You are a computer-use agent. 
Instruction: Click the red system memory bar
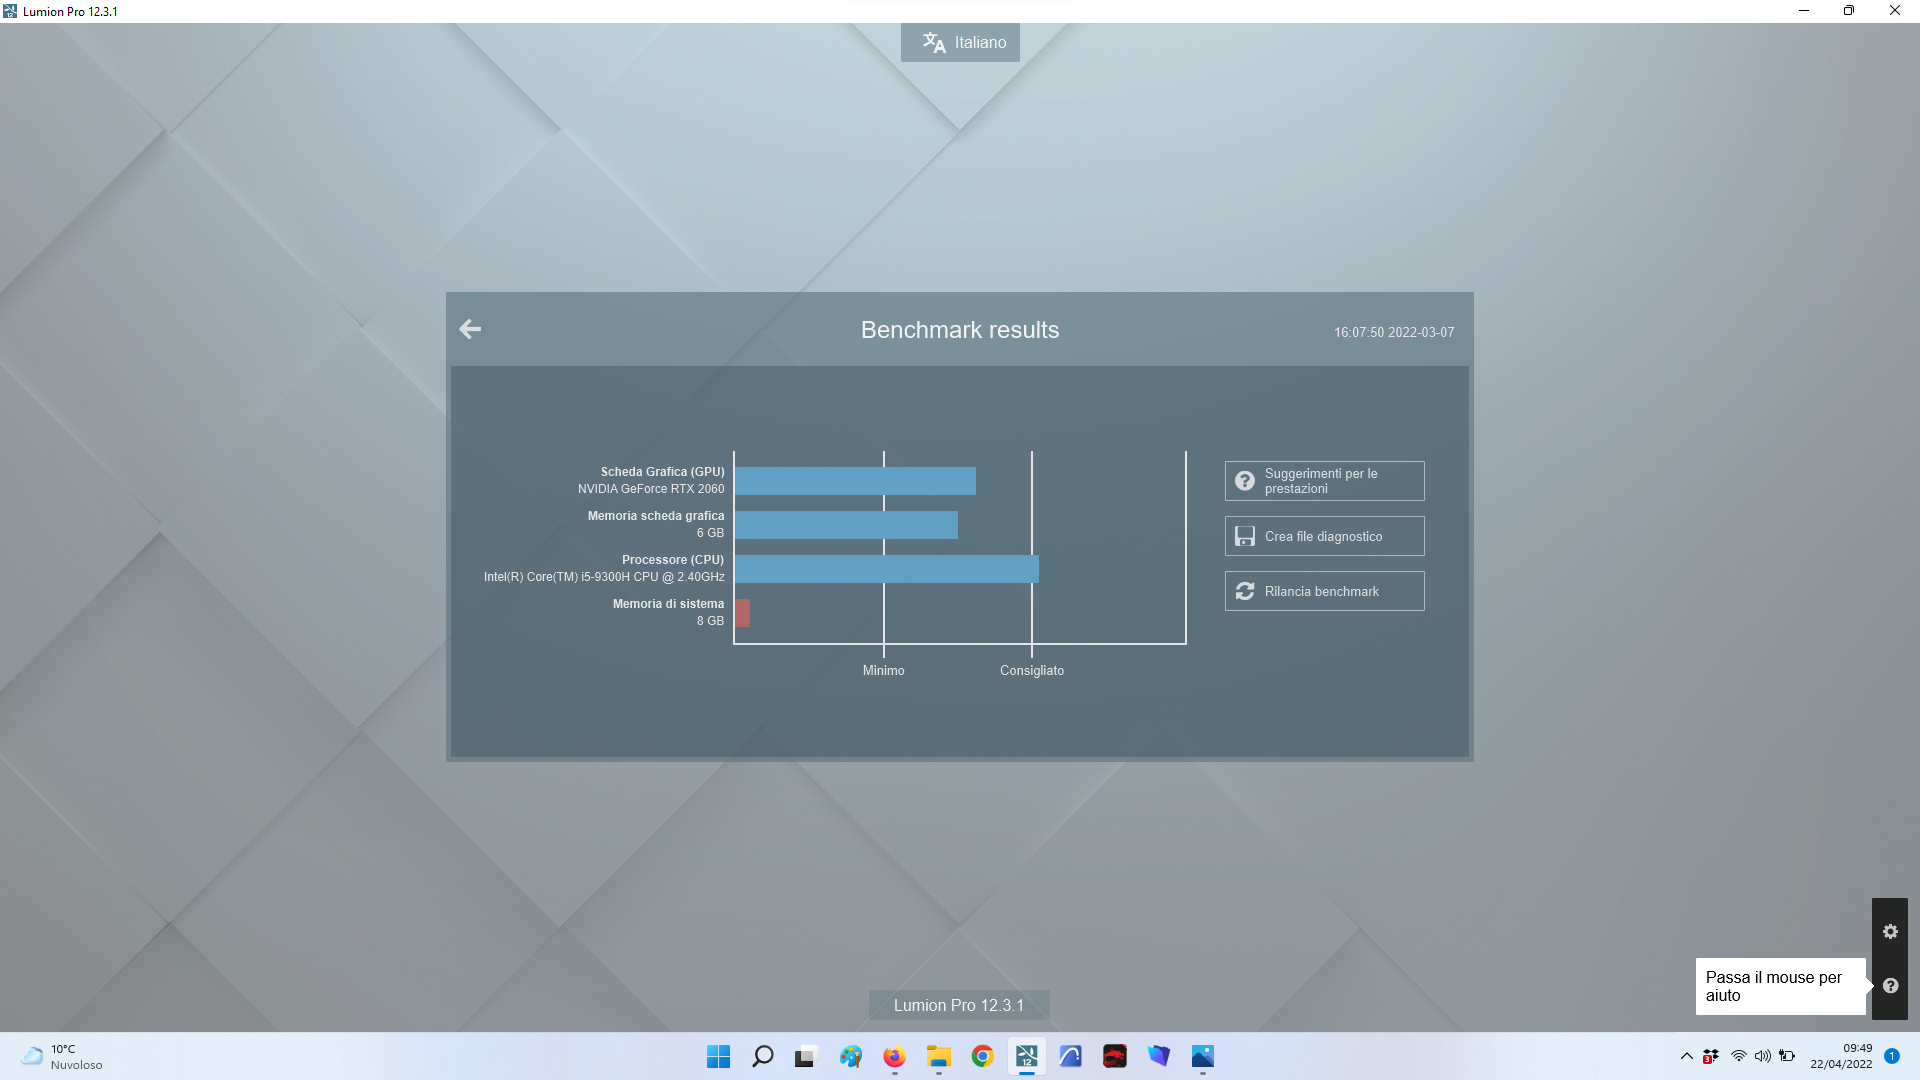[x=742, y=613]
